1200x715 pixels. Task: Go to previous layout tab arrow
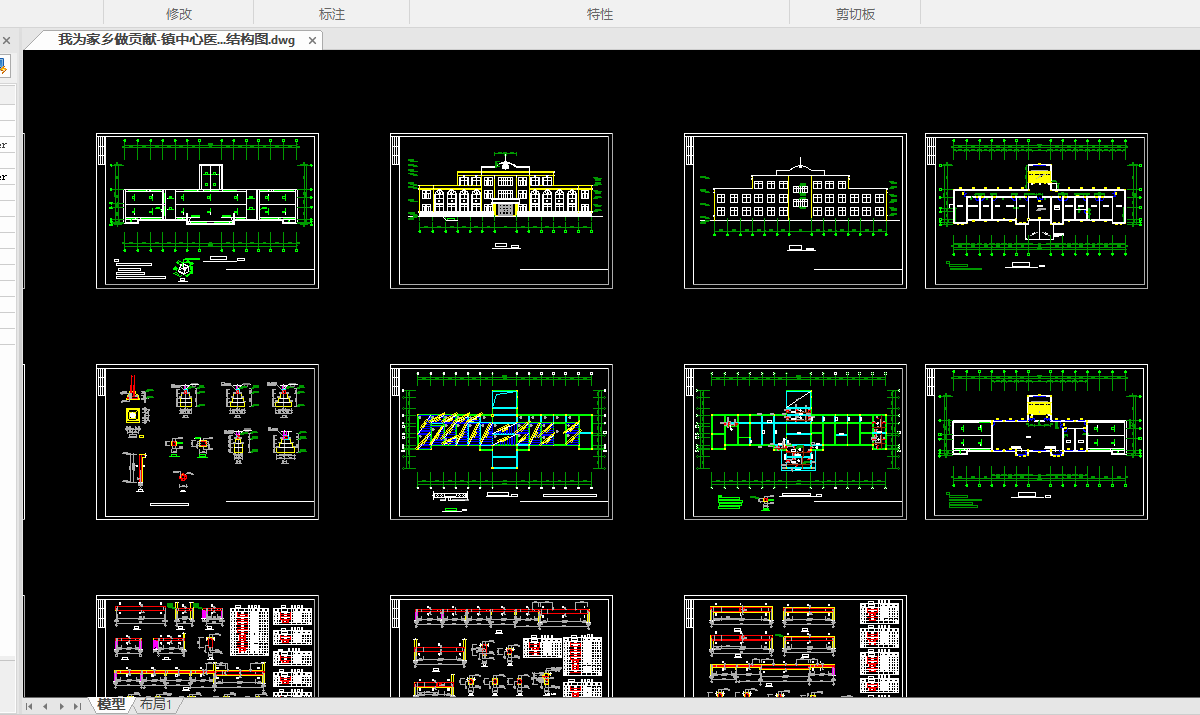point(45,706)
